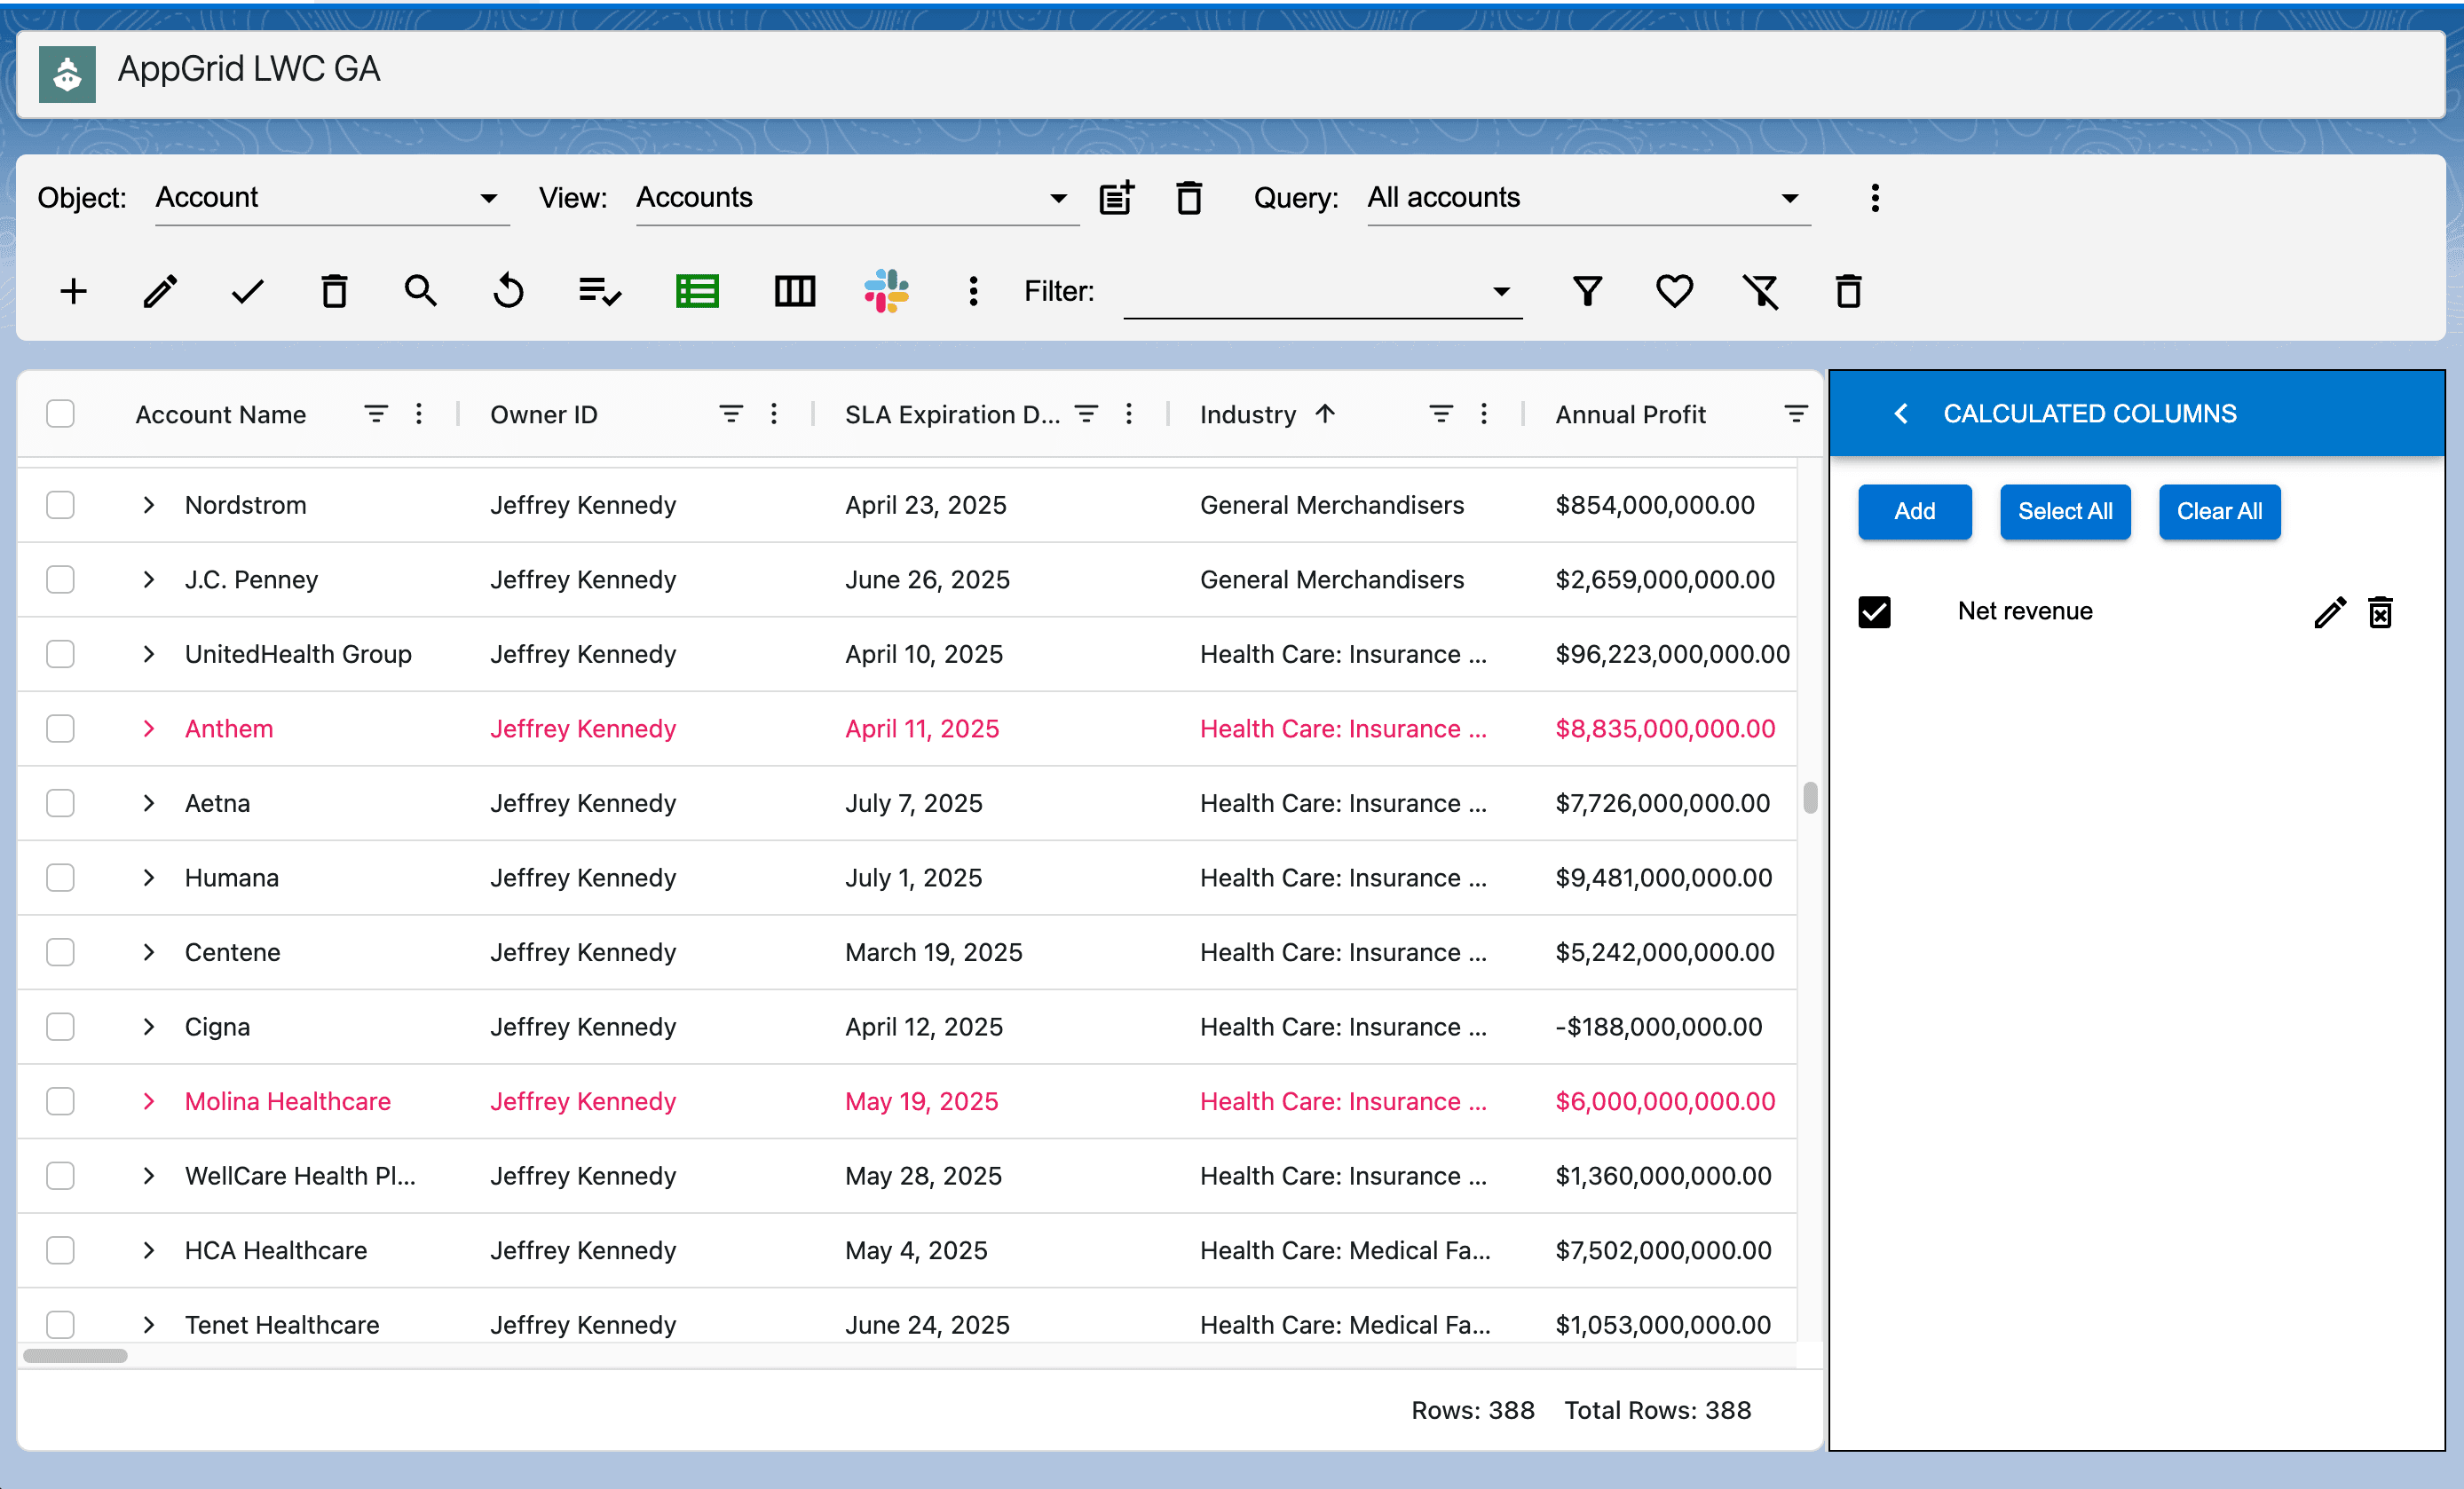The image size is (2464, 1489).
Task: Open the Industry column options menu
Action: [1484, 414]
